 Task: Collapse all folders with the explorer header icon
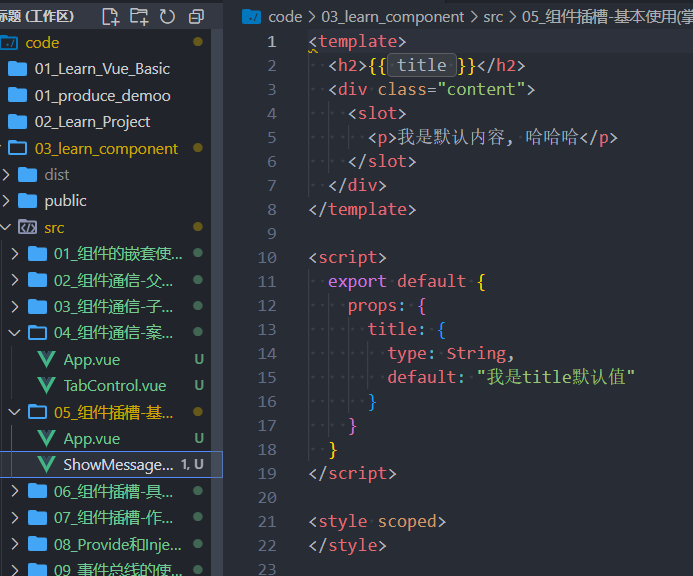pyautogui.click(x=196, y=17)
